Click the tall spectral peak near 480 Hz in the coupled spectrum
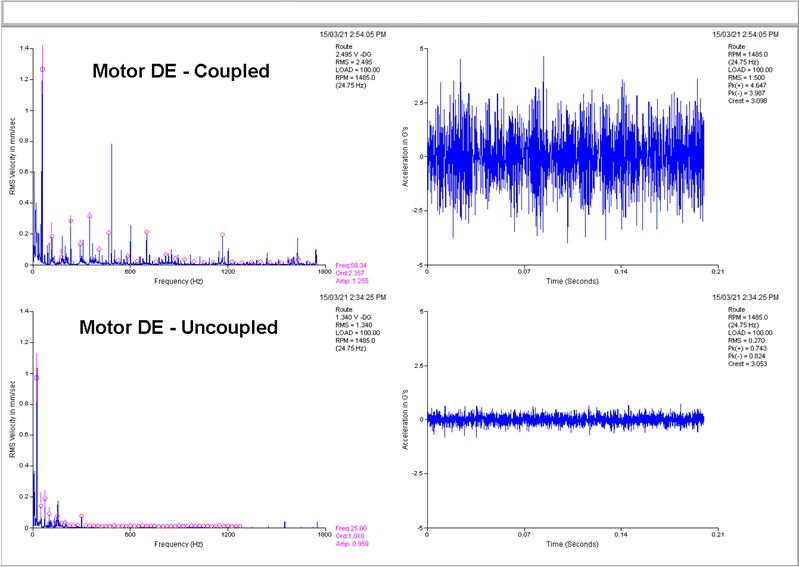This screenshot has width=799, height=567. tap(112, 204)
